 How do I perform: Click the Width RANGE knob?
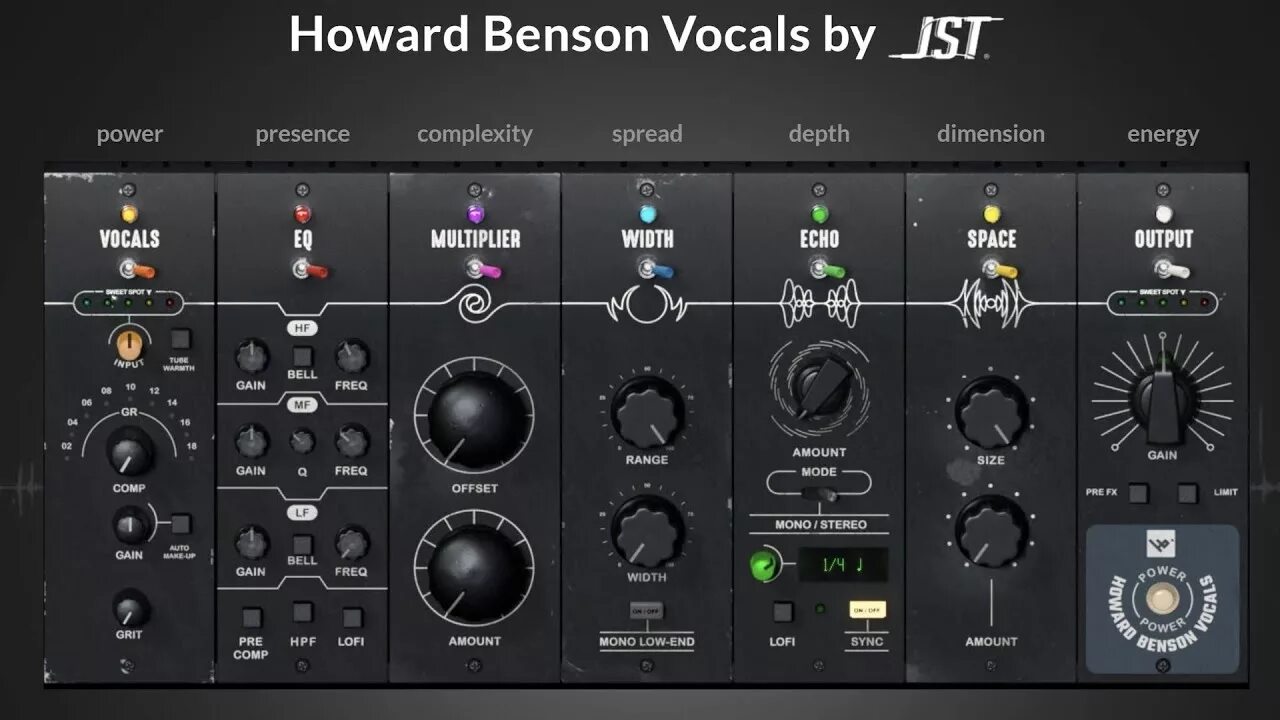coord(647,413)
